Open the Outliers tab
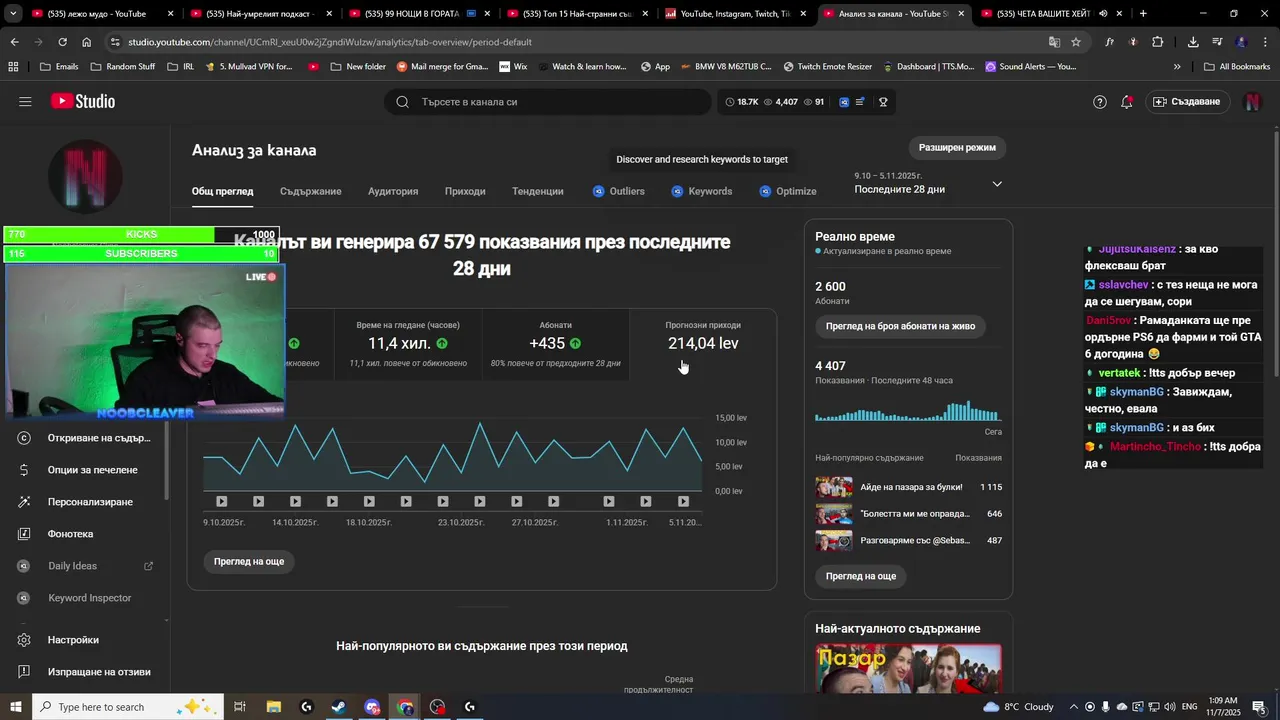 [x=618, y=191]
